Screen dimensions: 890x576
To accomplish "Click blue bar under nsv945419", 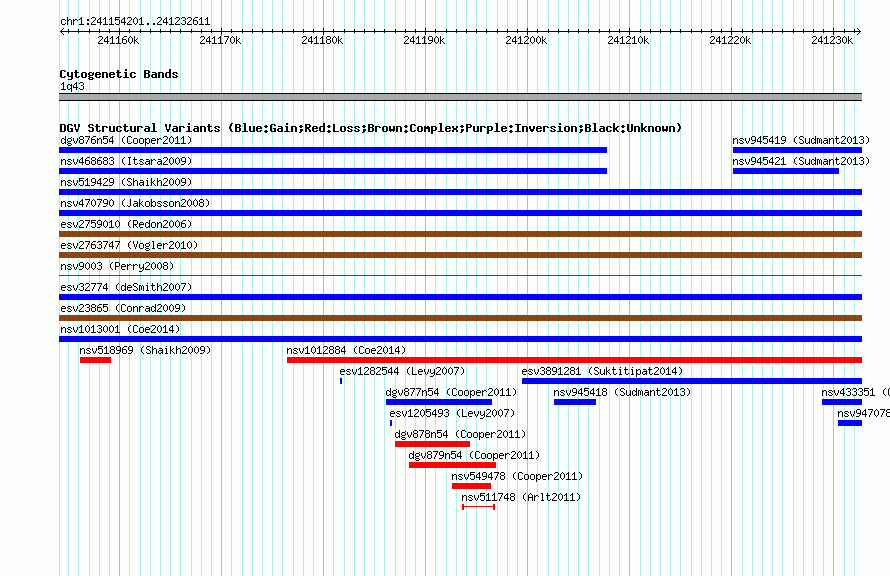I will pyautogui.click(x=797, y=150).
